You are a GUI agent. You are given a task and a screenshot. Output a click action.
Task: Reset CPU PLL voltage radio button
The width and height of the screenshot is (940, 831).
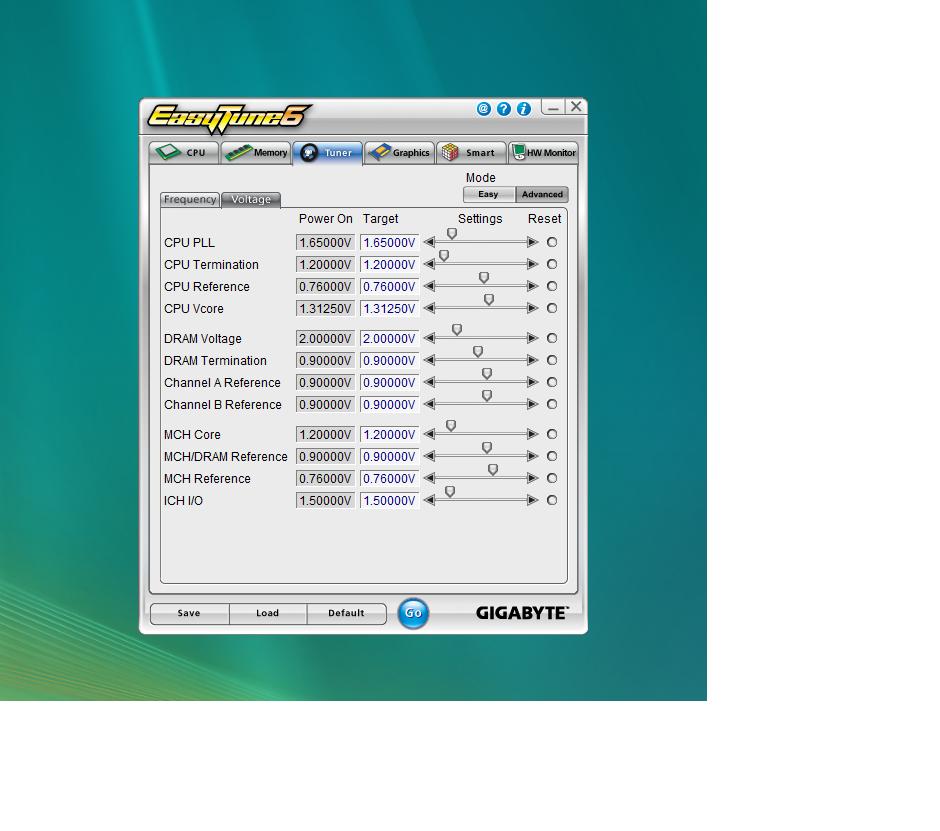[x=552, y=242]
